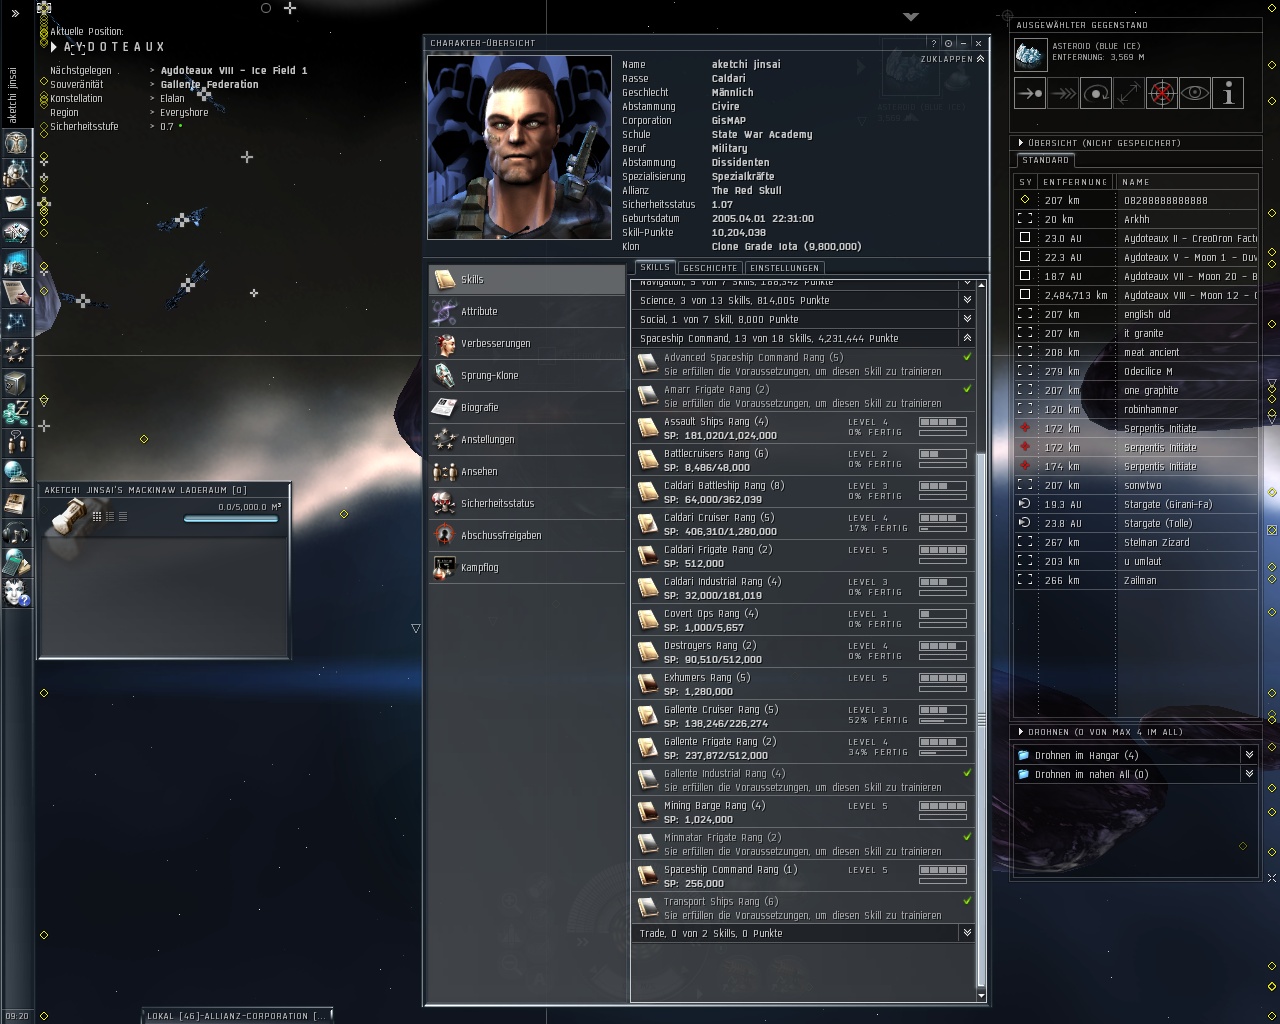The width and height of the screenshot is (1280, 1024).
Task: Click the Gallente Cruiser skill level bar
Action: coord(942,711)
